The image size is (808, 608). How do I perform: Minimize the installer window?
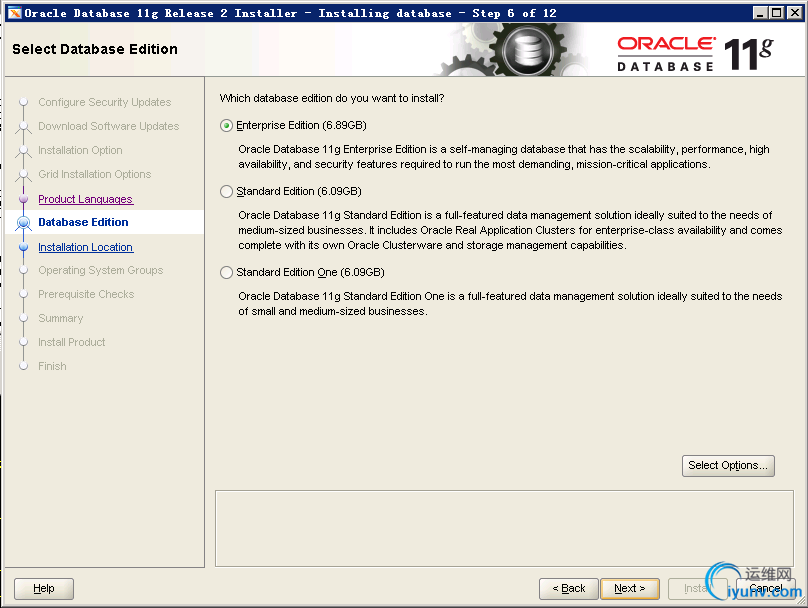(x=760, y=13)
